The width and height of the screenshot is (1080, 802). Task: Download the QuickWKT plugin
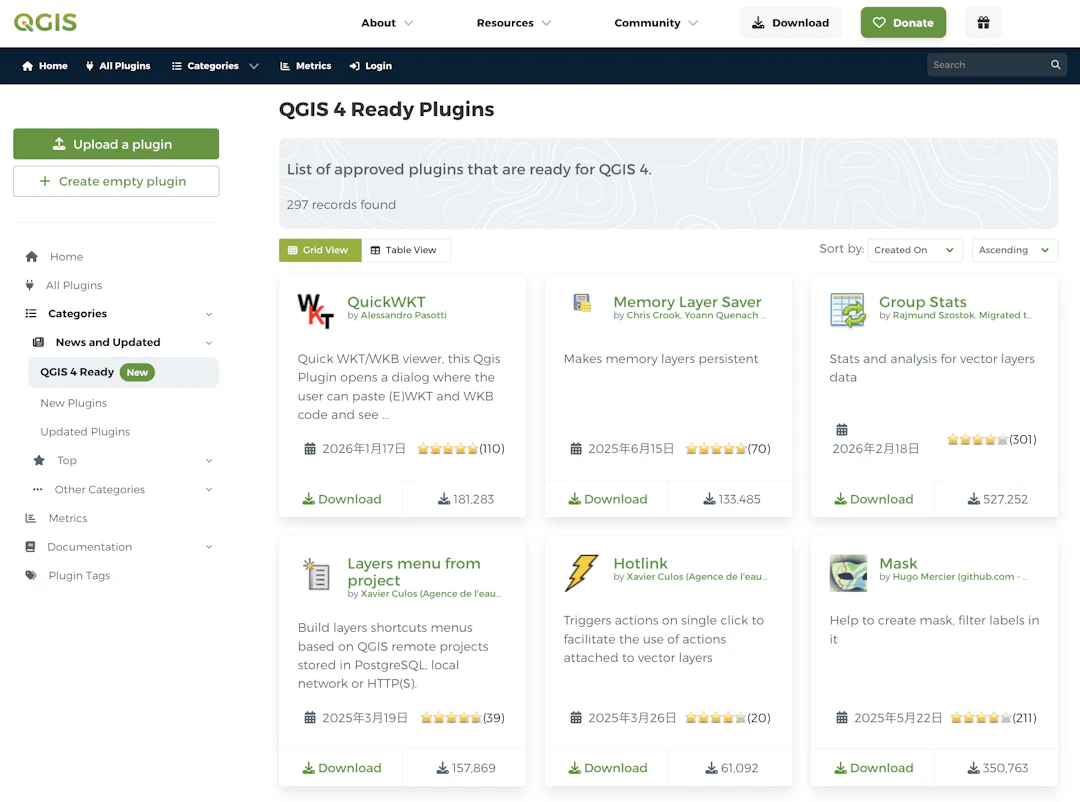[x=342, y=499]
